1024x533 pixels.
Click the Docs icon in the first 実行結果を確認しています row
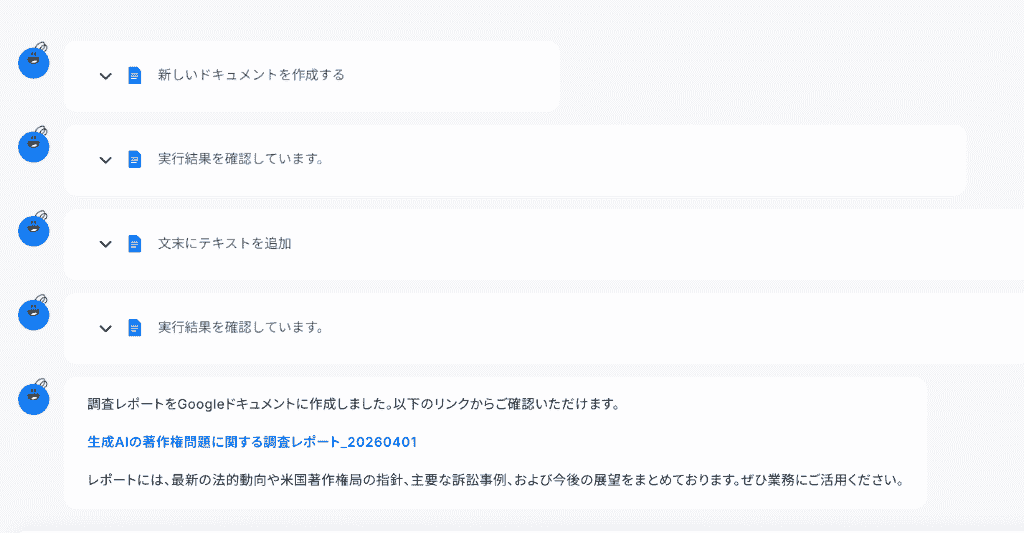point(135,159)
